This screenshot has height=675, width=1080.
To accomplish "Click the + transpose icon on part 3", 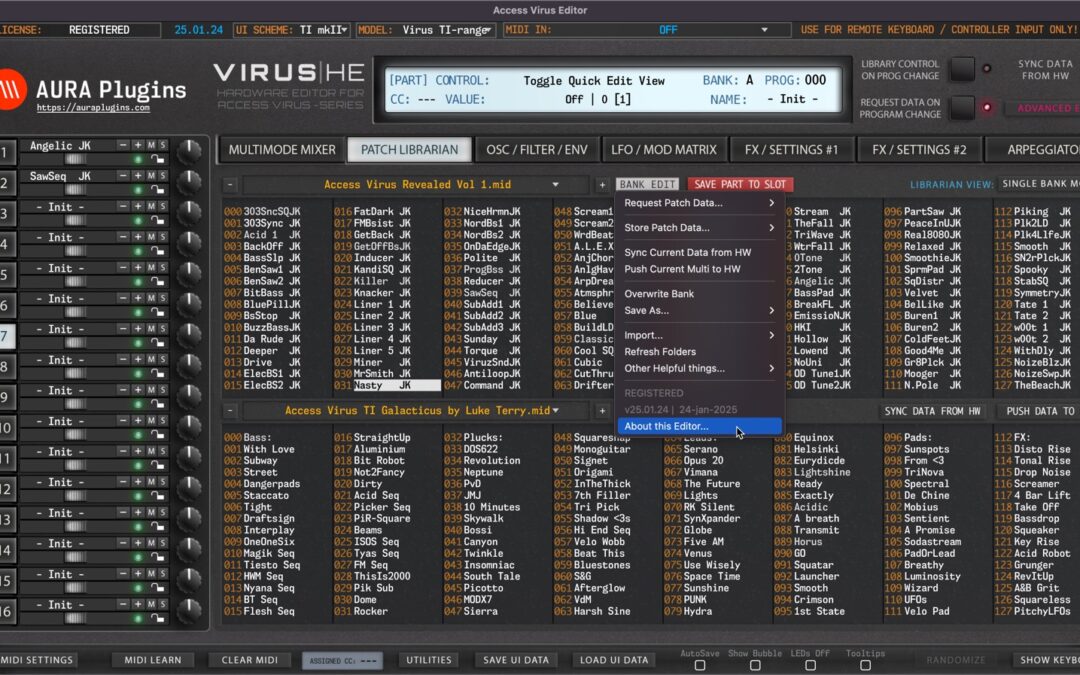I will (x=137, y=207).
